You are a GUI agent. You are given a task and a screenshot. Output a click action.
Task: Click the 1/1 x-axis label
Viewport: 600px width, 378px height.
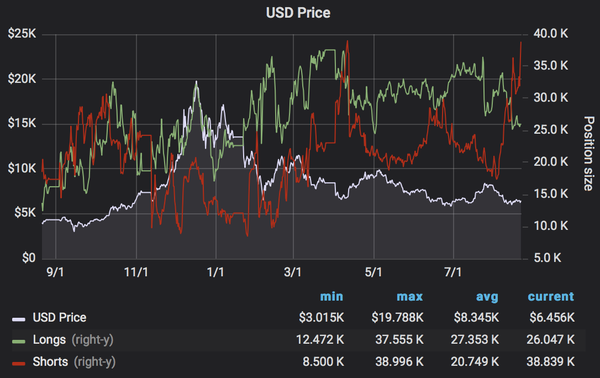click(215, 272)
